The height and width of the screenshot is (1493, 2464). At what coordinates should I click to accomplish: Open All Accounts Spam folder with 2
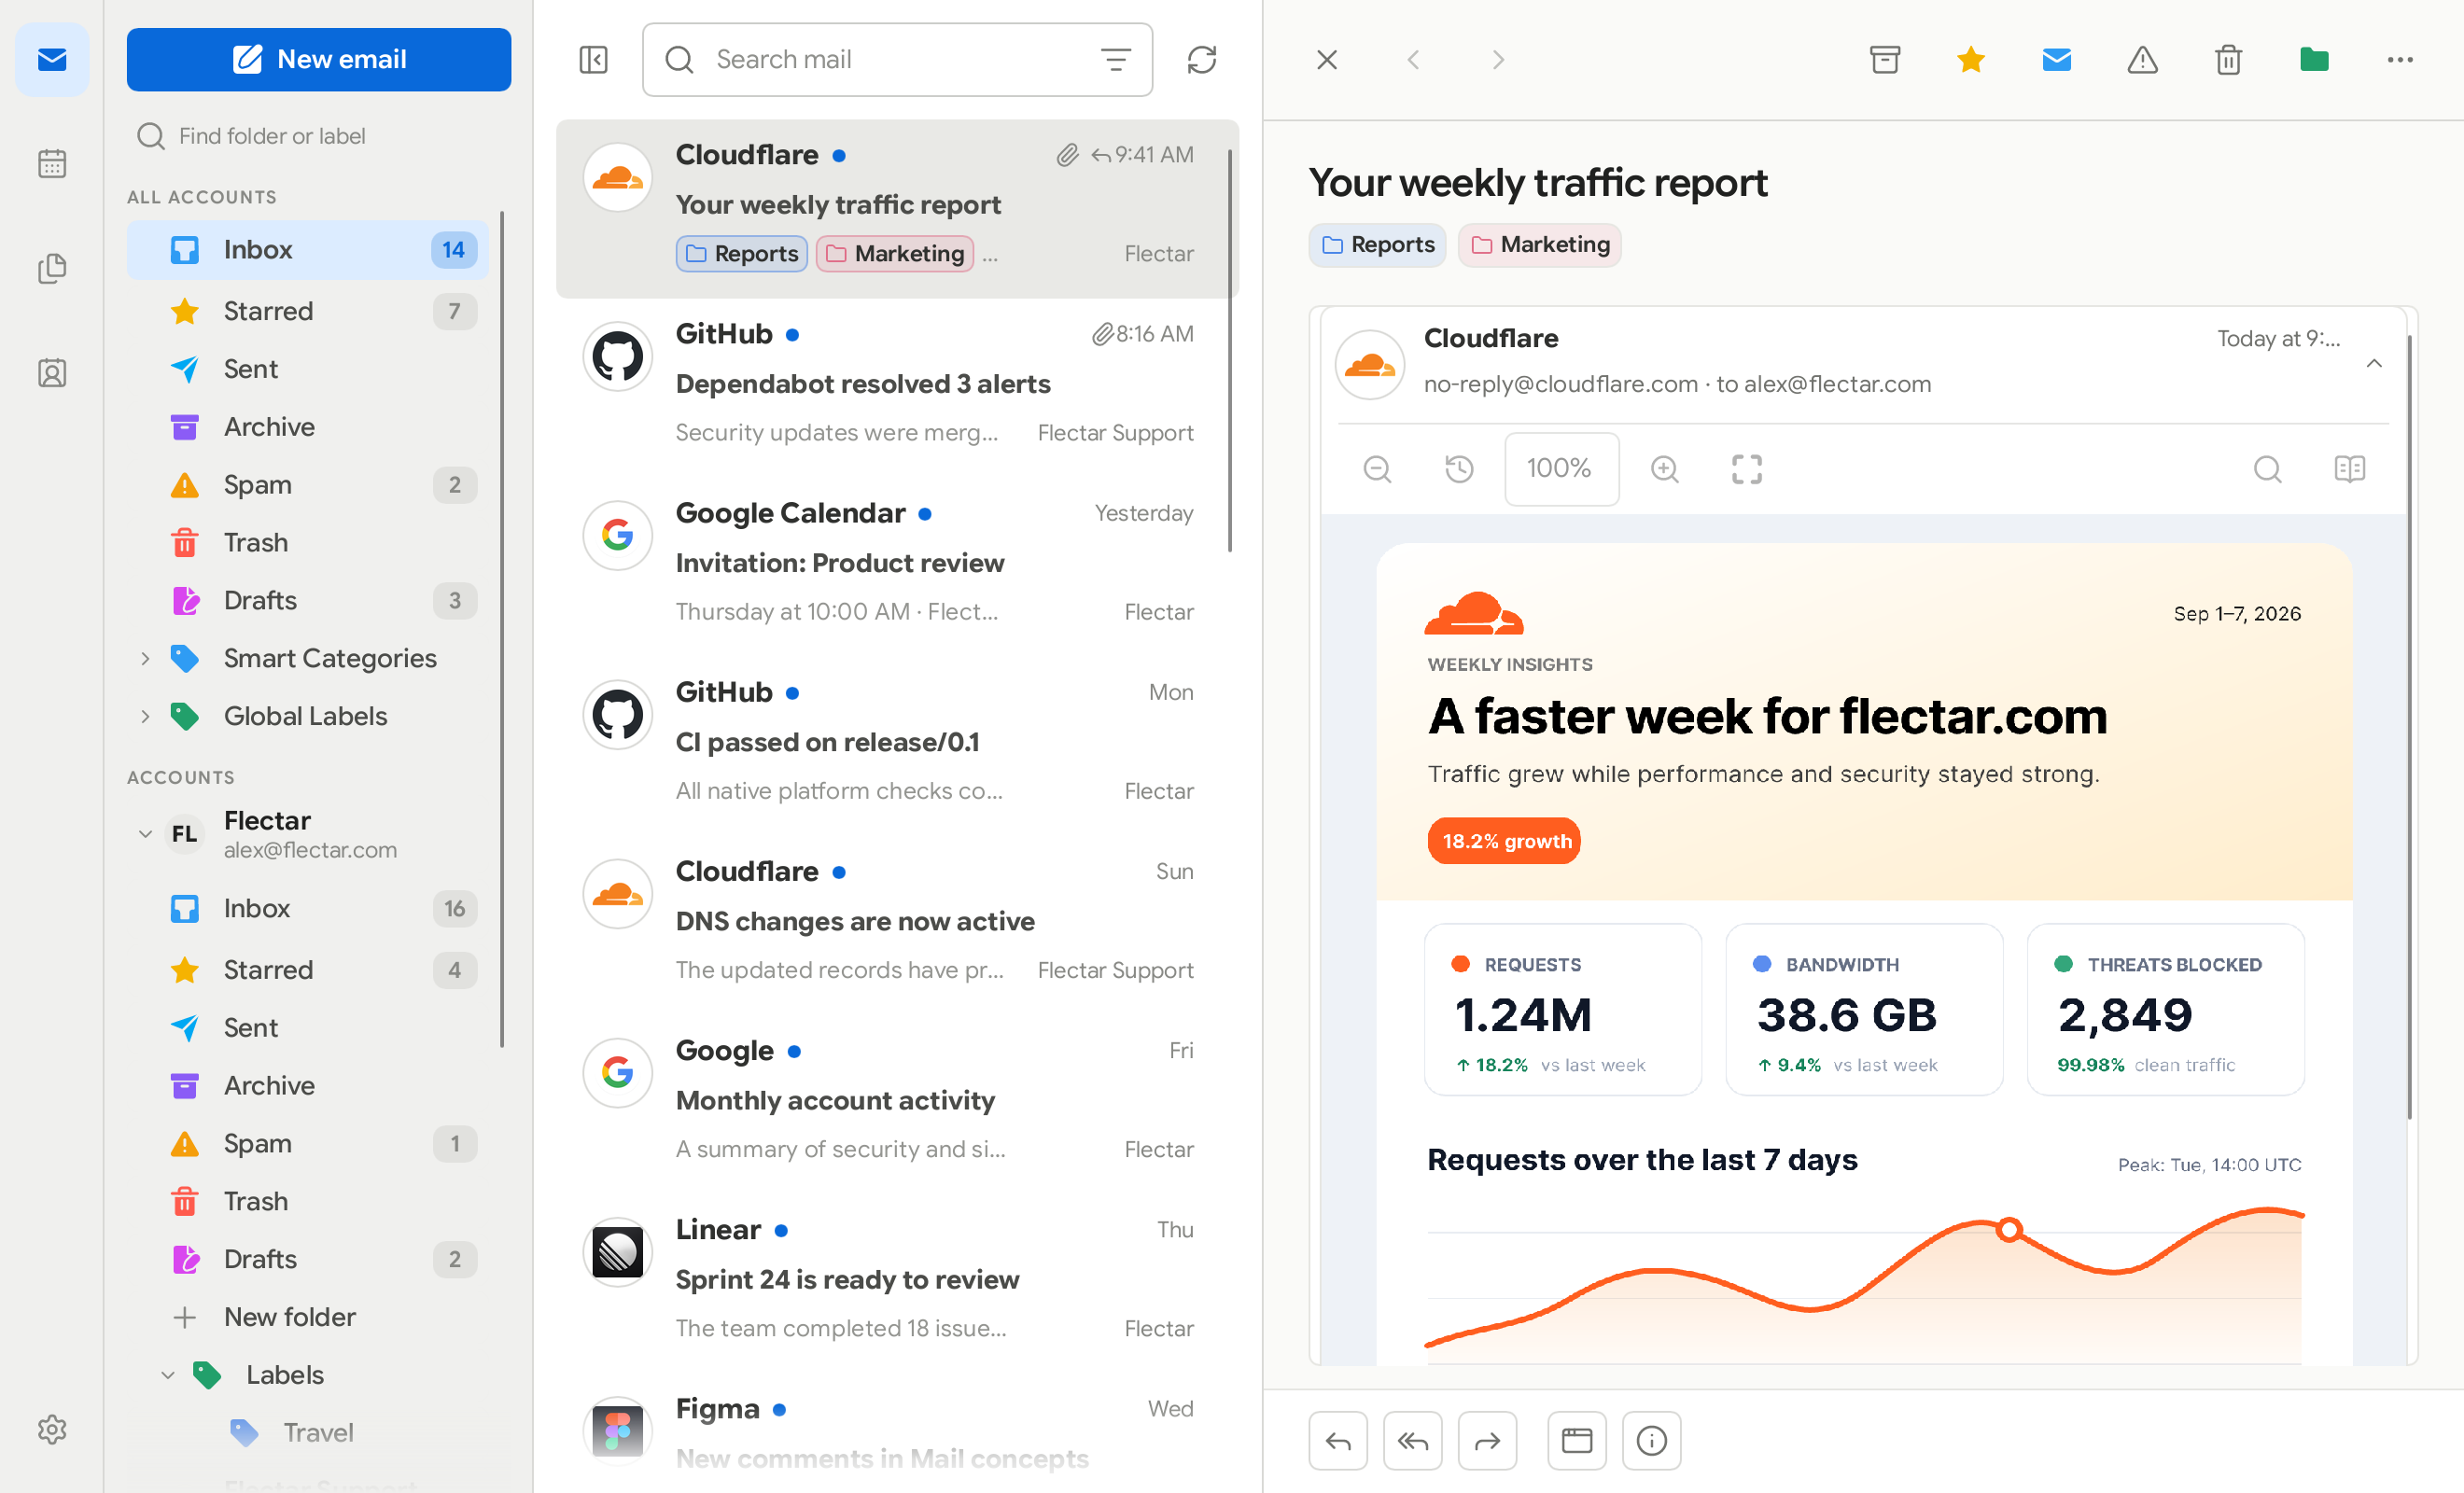pos(308,485)
